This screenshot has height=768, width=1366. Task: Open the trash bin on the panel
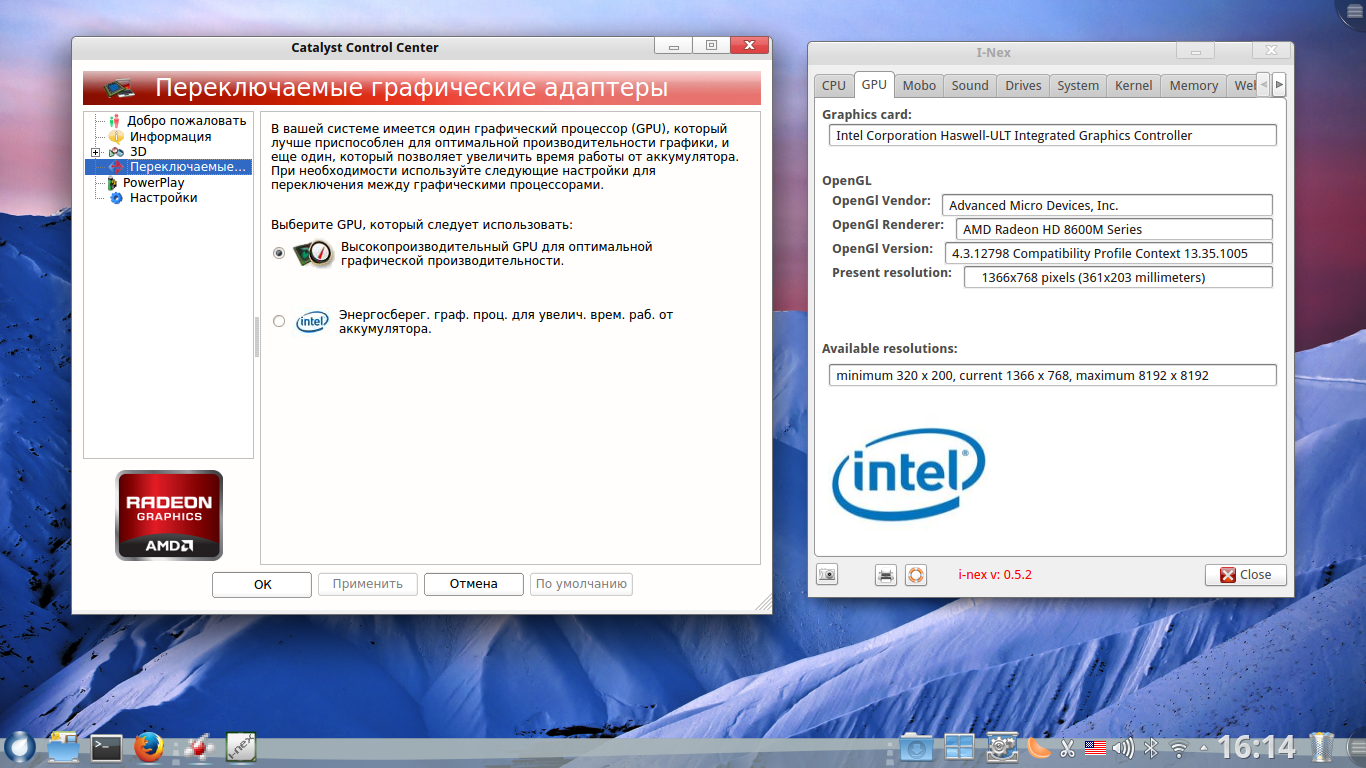tap(1322, 747)
